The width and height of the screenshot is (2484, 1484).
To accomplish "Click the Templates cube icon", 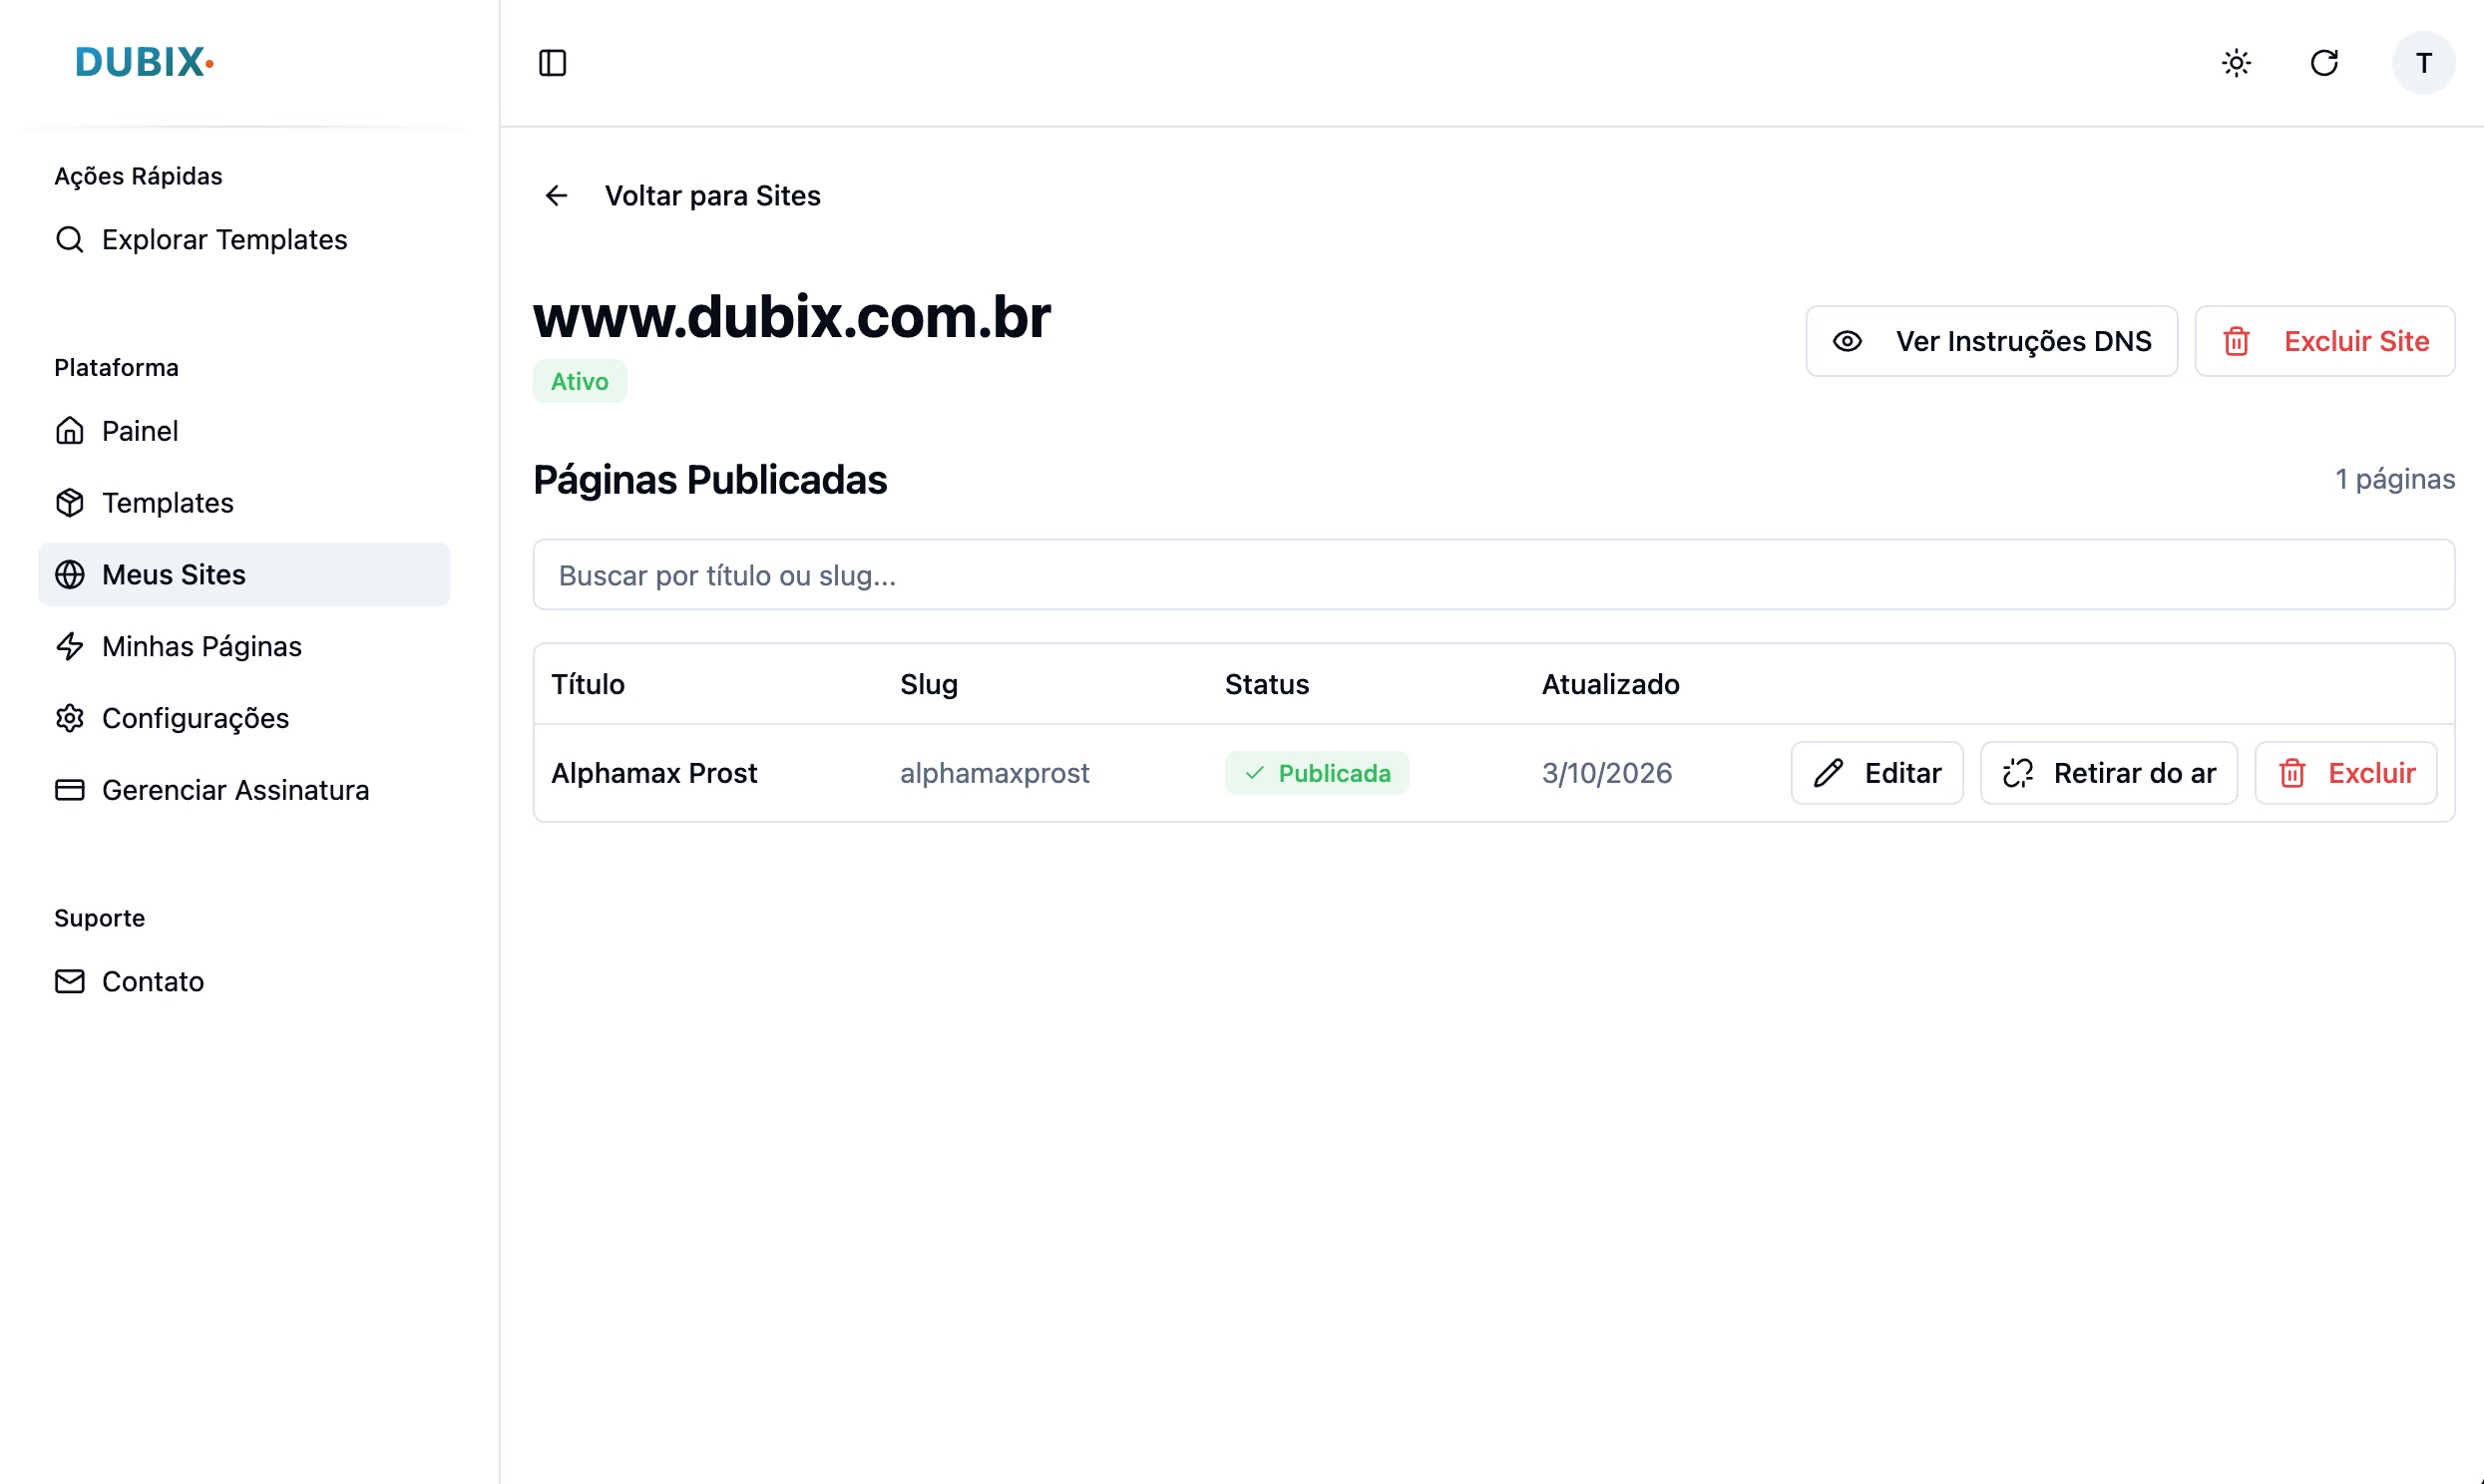I will [x=69, y=502].
